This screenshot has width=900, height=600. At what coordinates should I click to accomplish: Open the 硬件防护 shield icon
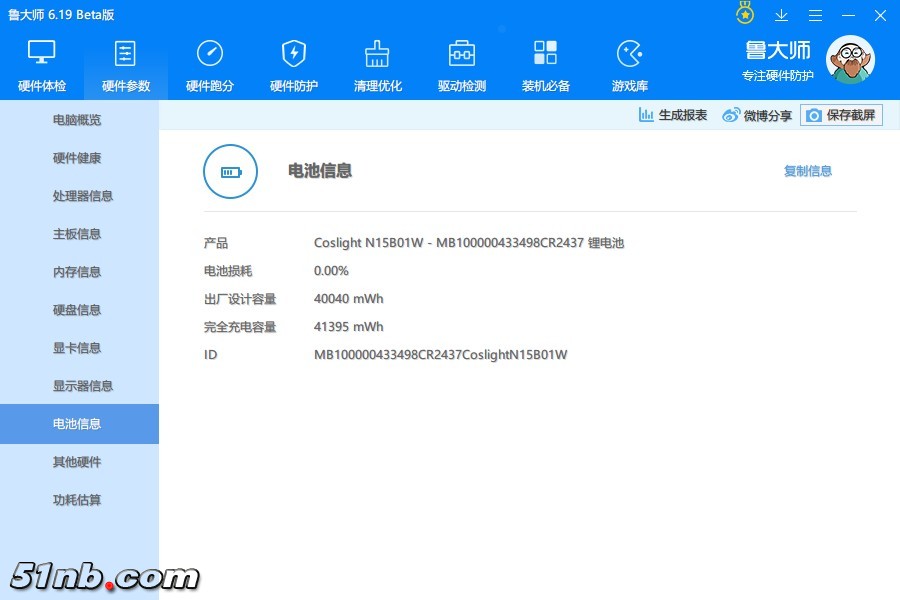294,54
